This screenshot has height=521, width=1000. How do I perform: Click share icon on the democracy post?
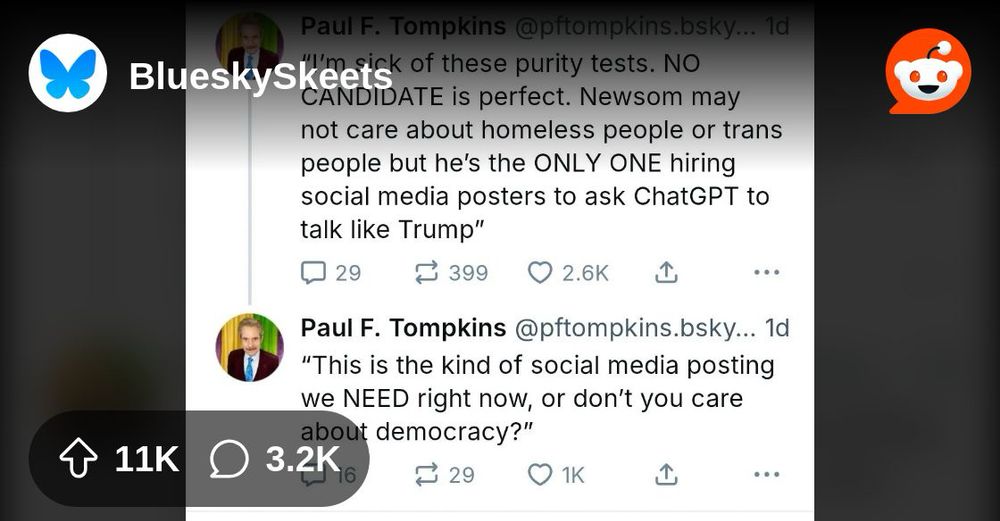click(666, 474)
